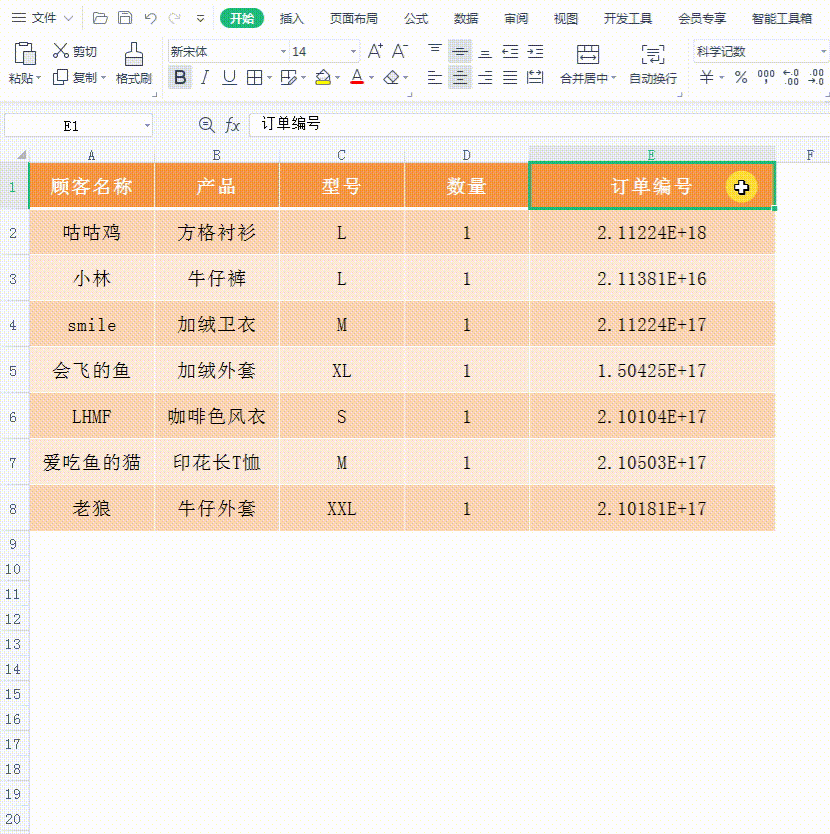The height and width of the screenshot is (834, 830).
Task: Open the font name dropdown
Action: pos(284,51)
